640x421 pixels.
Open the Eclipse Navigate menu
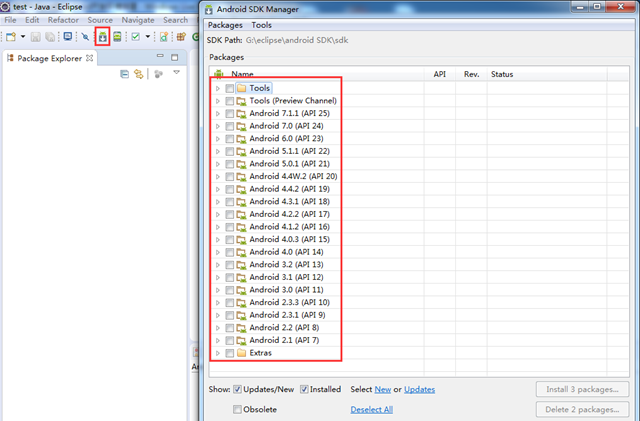[138, 20]
